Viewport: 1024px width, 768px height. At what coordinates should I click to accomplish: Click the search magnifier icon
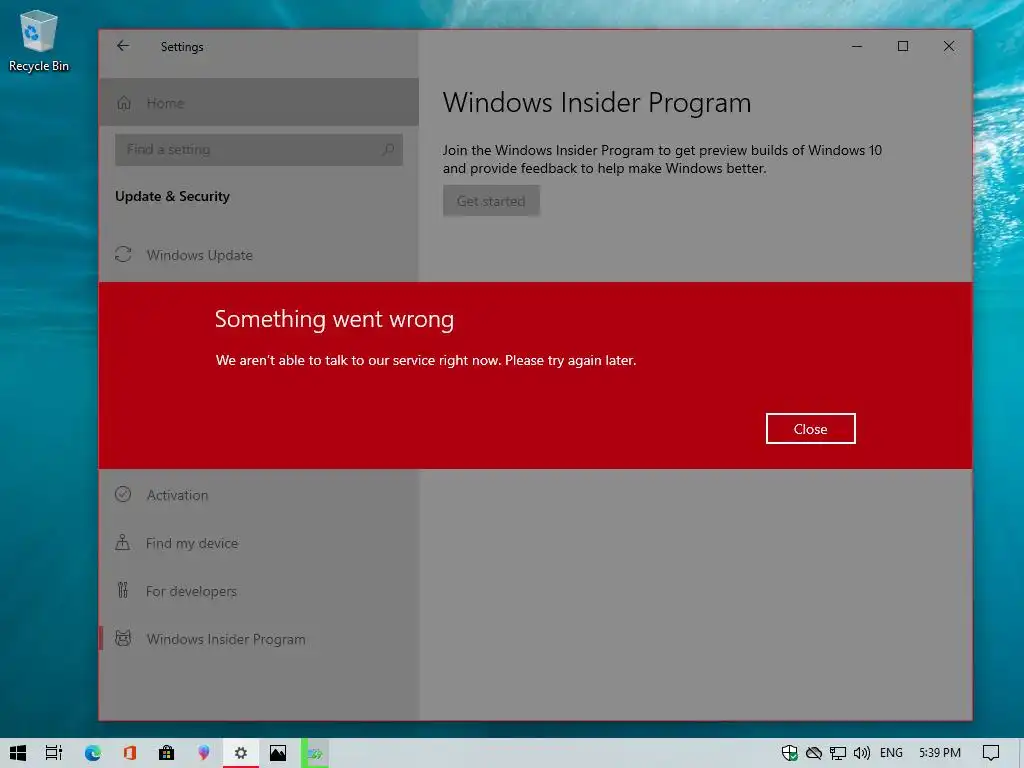[388, 150]
